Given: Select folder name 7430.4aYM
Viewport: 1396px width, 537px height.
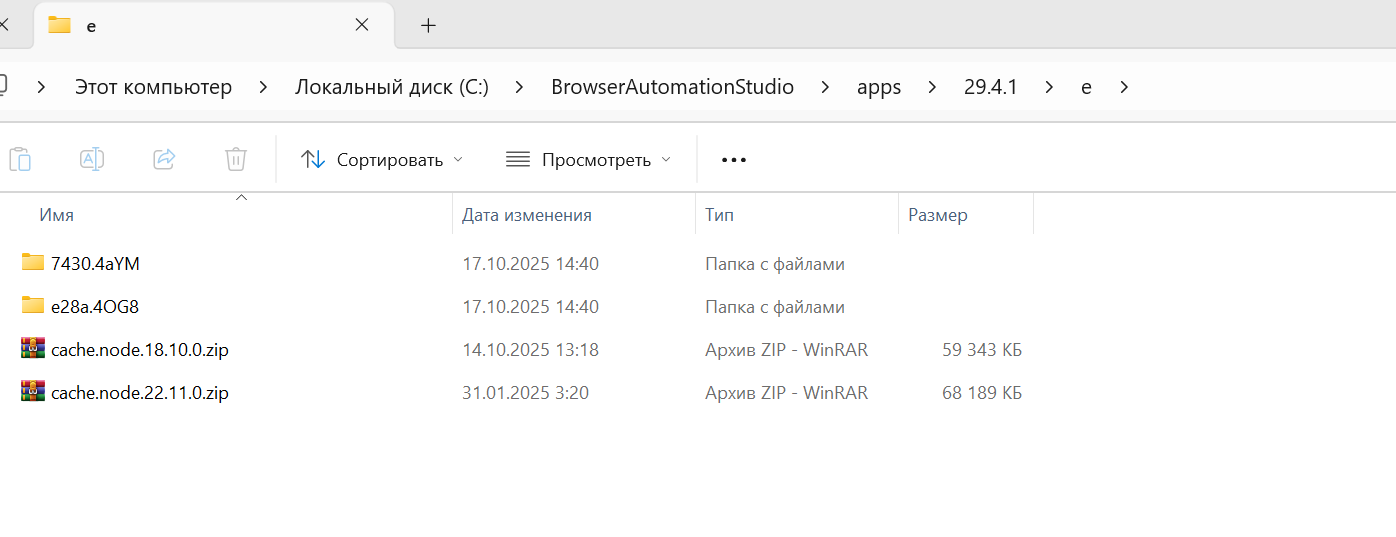Looking at the screenshot, I should (x=95, y=264).
